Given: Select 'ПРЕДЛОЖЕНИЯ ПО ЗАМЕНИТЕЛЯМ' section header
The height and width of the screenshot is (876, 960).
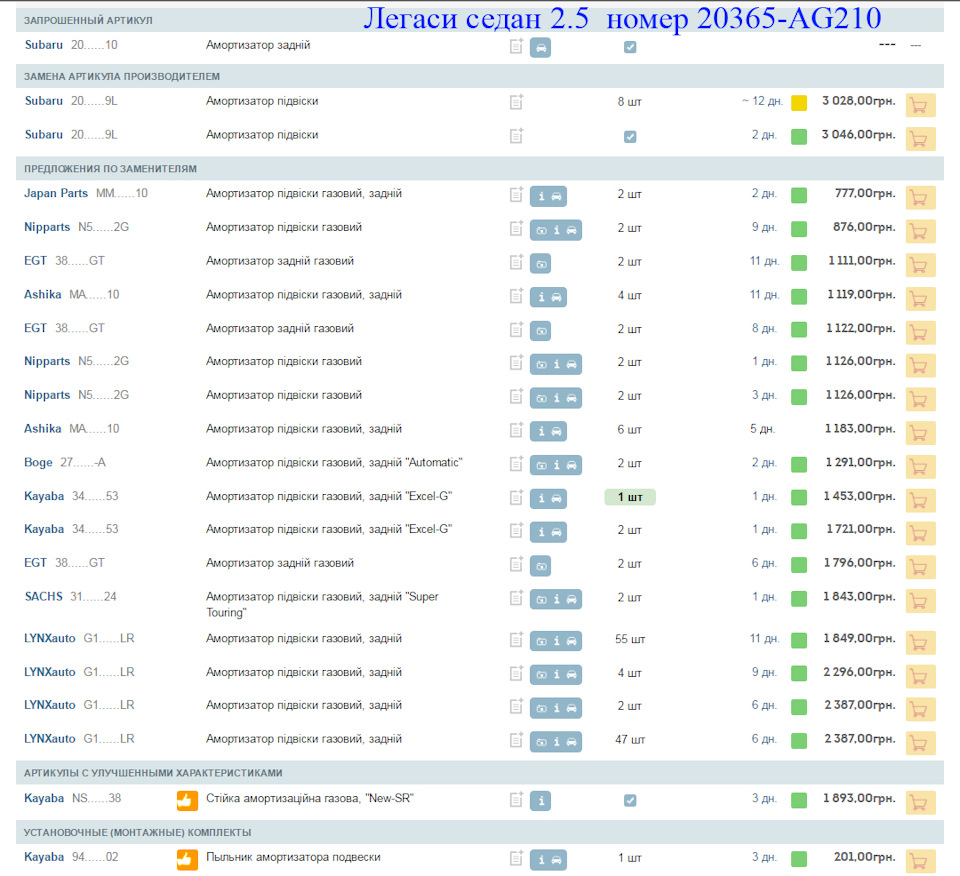Looking at the screenshot, I should point(110,169).
